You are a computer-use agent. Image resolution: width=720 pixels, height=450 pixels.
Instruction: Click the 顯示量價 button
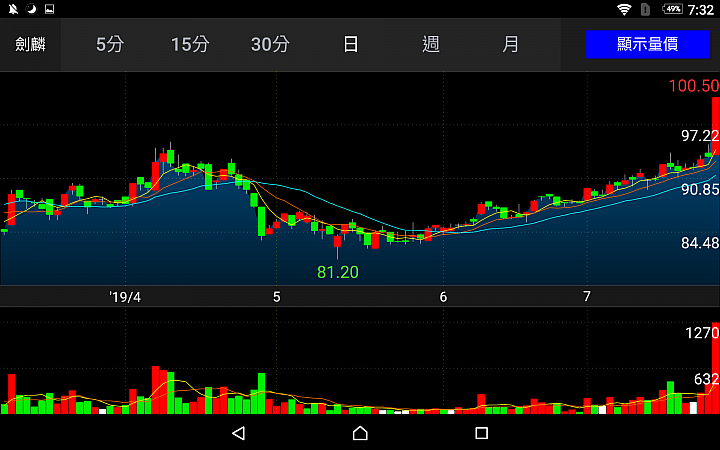coord(647,45)
